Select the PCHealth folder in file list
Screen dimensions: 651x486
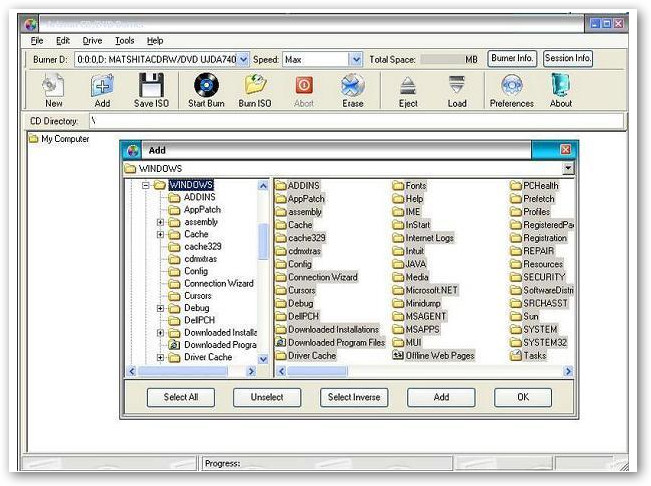click(534, 186)
